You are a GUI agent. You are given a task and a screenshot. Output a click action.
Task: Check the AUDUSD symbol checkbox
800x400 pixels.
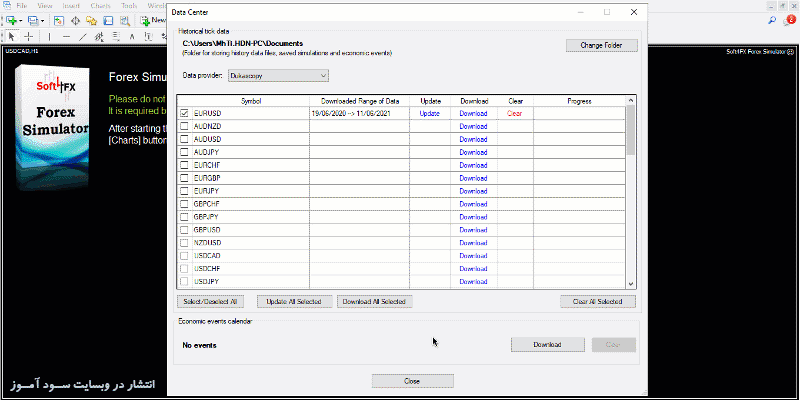point(184,139)
